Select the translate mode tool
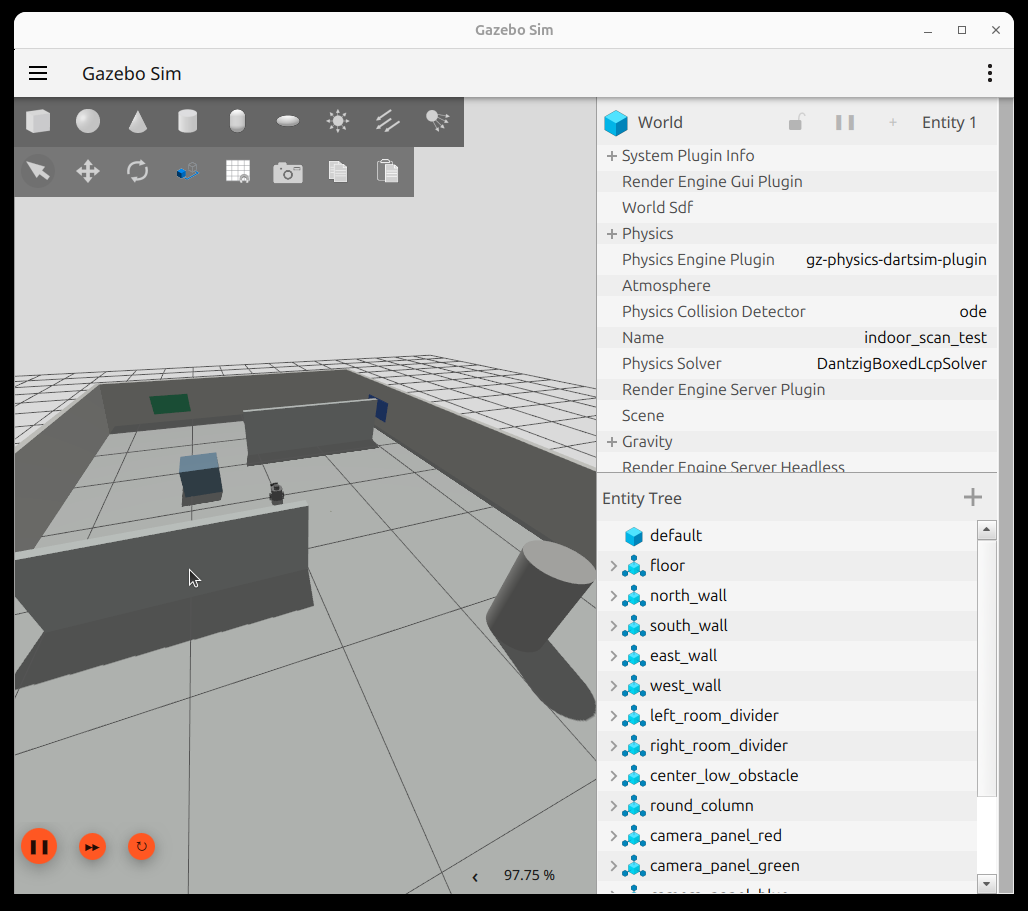This screenshot has width=1028, height=911. click(88, 172)
